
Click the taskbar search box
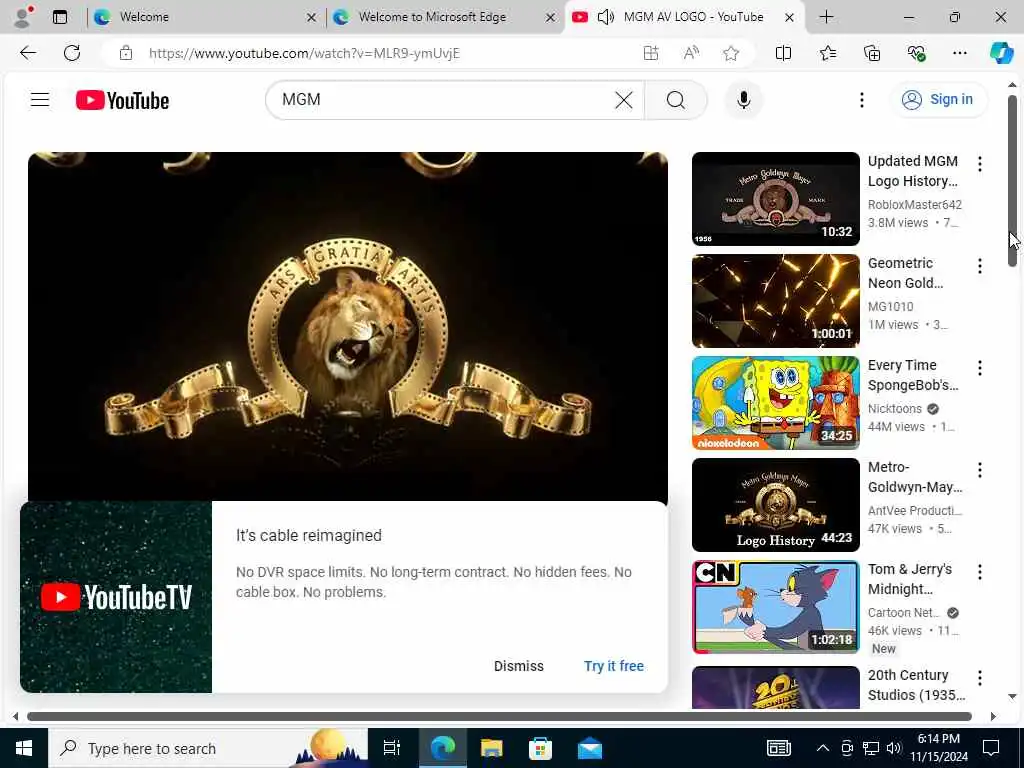208,748
